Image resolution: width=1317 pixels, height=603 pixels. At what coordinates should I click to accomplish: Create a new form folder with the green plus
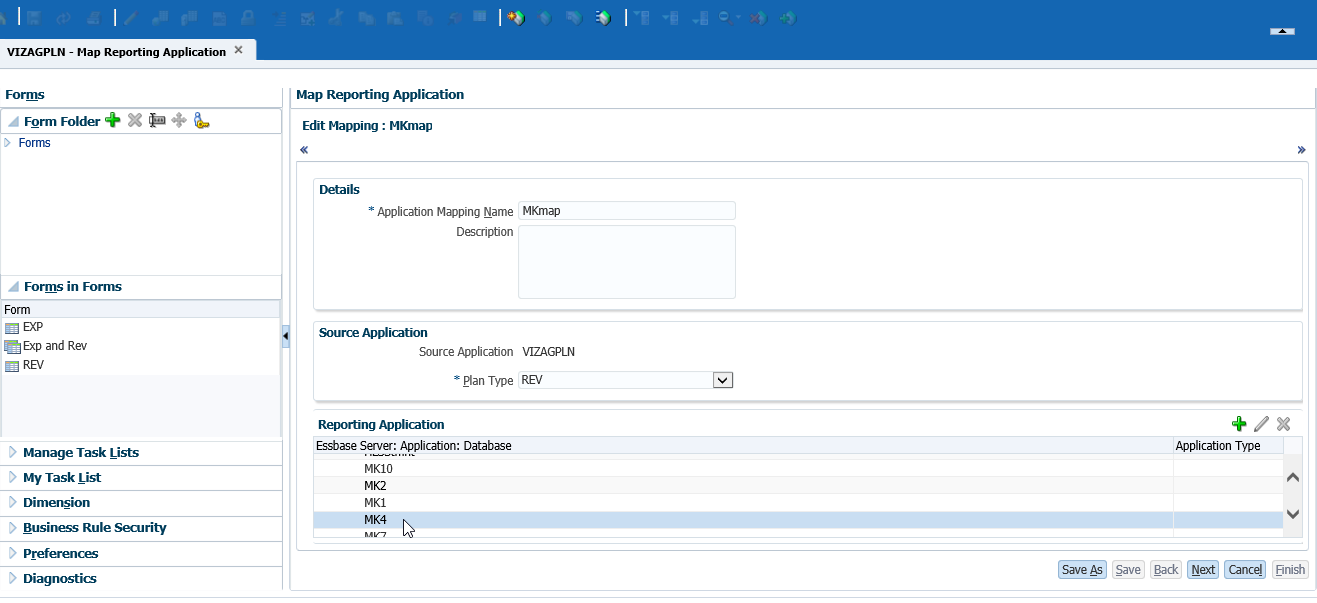coord(112,120)
